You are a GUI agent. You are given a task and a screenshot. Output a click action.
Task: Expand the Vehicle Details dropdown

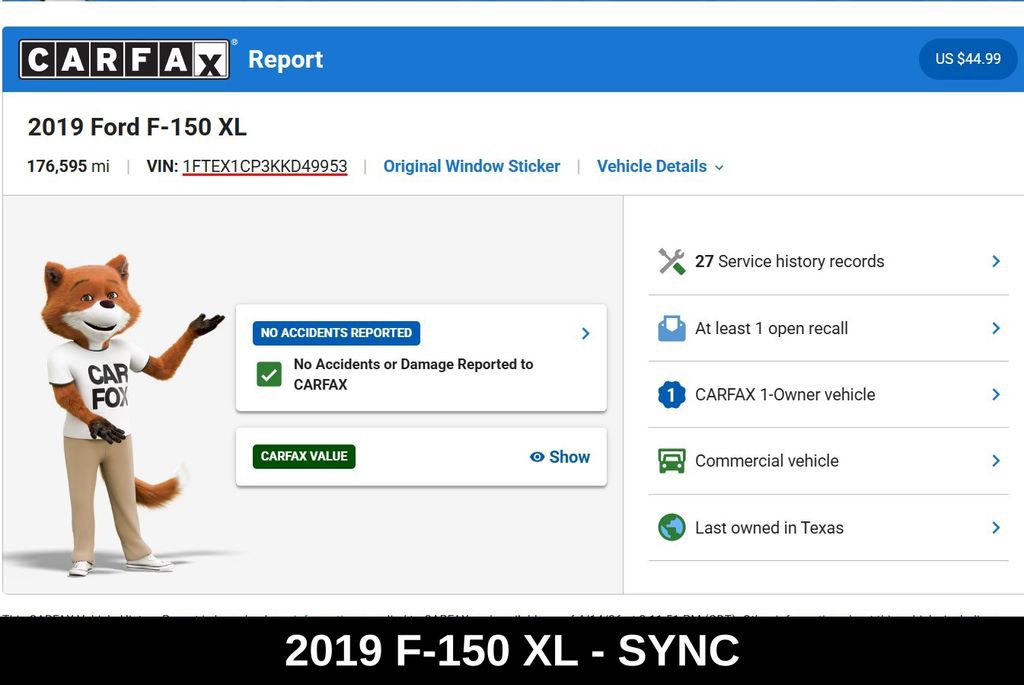pyautogui.click(x=660, y=167)
